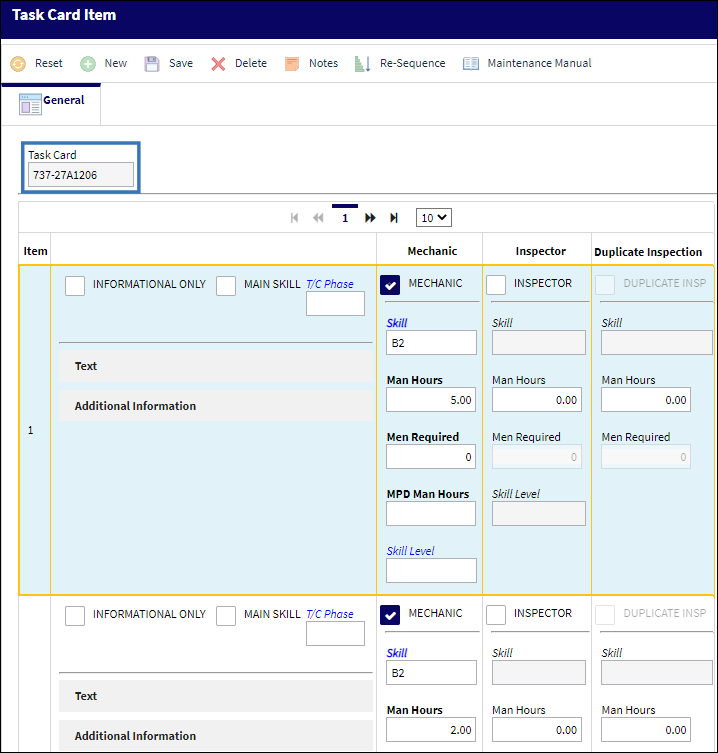718x753 pixels.
Task: Click the Inspector column header
Action: 540,251
